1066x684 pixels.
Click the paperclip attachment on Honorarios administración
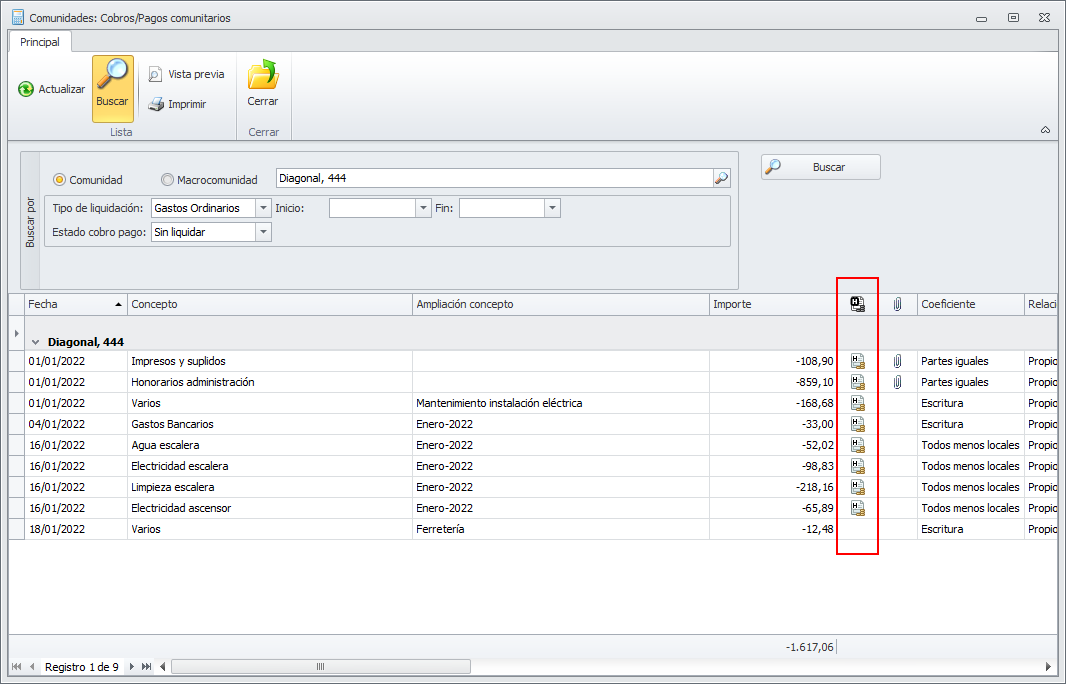point(897,382)
